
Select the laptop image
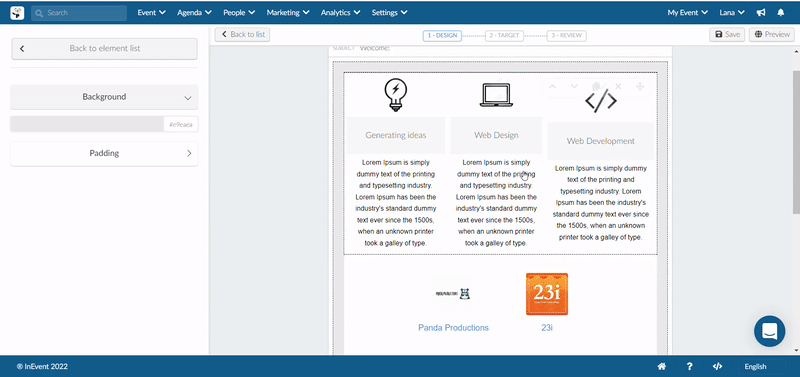pyautogui.click(x=496, y=95)
